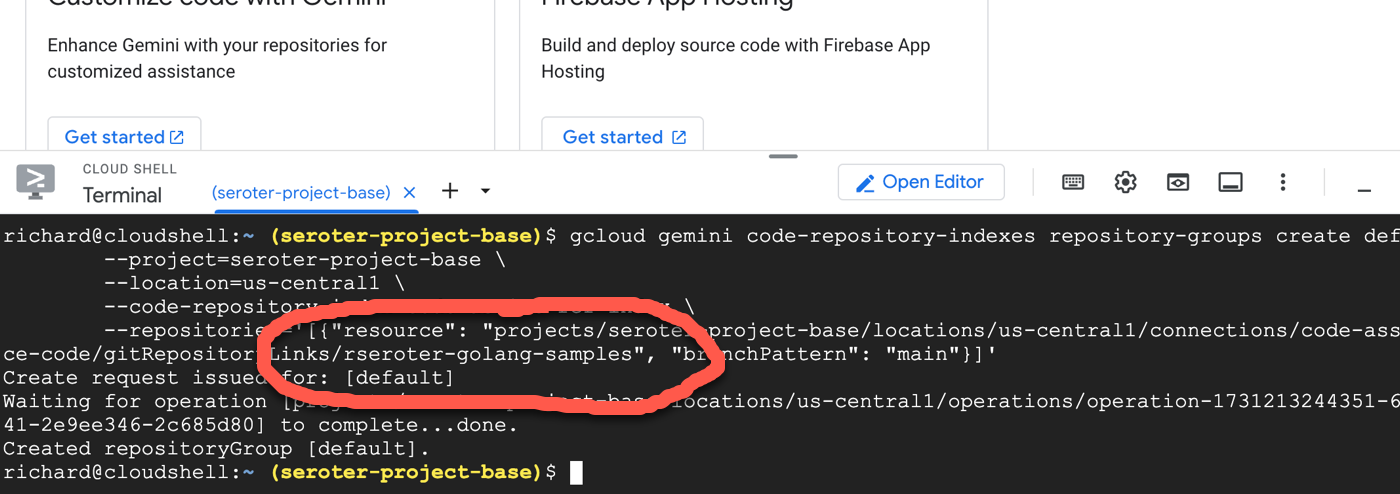
Task: Click the Terminal label in Cloud Shell header
Action: pos(122,195)
